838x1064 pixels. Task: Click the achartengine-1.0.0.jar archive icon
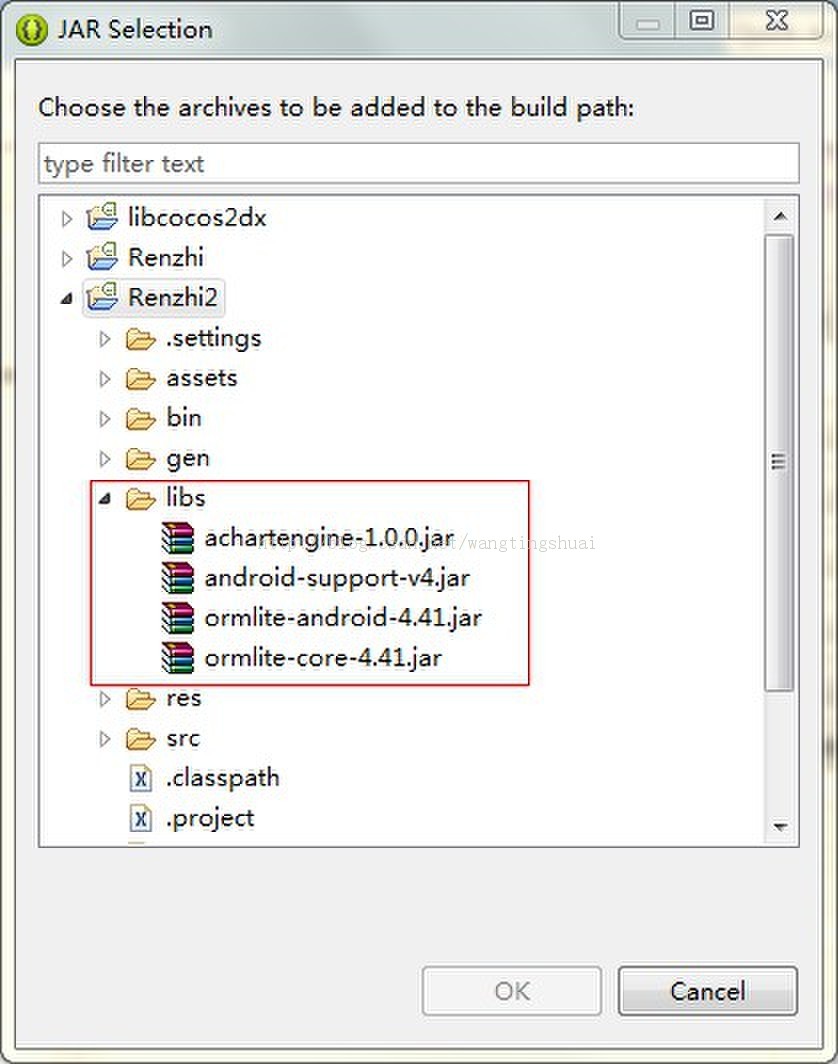178,538
